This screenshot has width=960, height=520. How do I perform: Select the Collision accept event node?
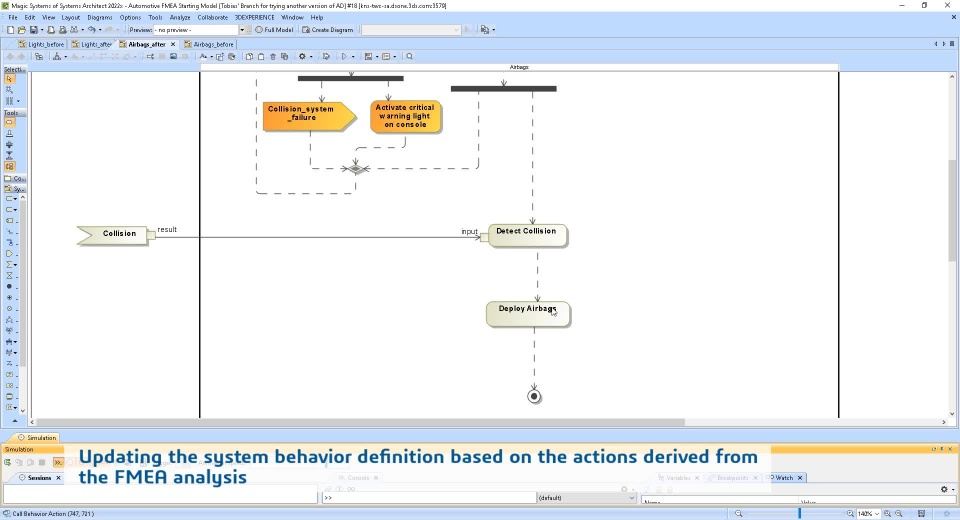click(x=113, y=235)
